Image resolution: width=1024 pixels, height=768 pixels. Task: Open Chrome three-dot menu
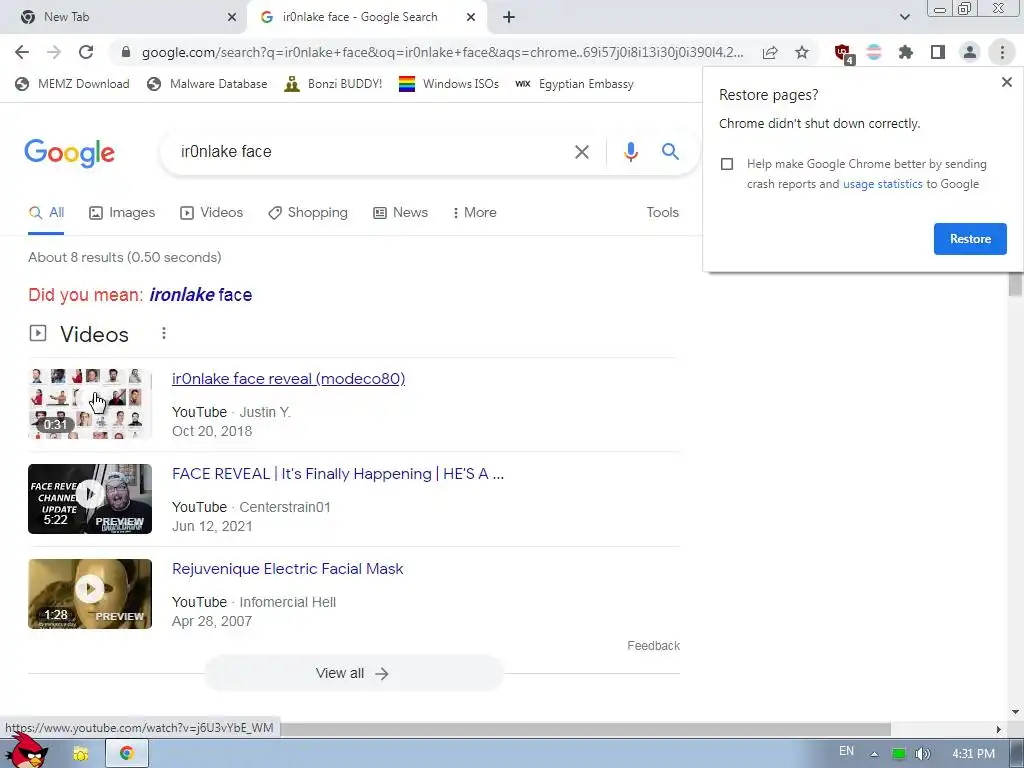[1002, 52]
